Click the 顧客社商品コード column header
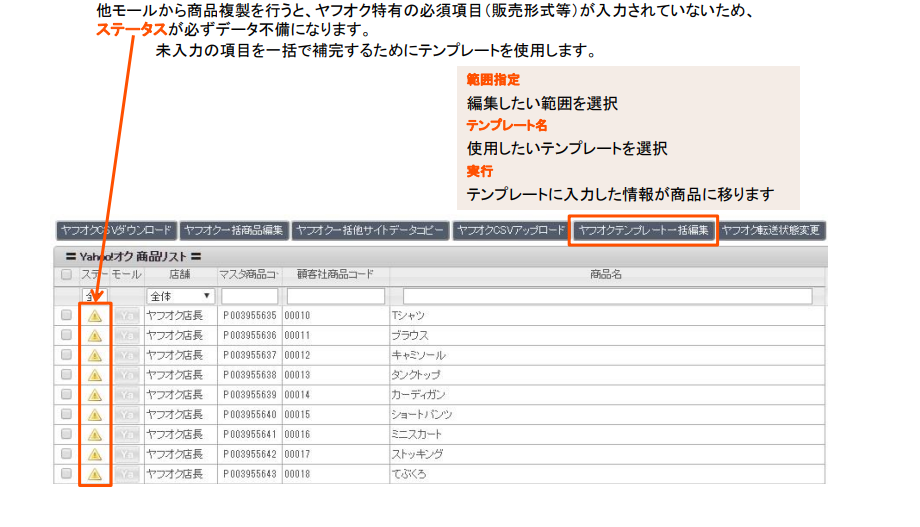920x527 pixels. coord(335,274)
